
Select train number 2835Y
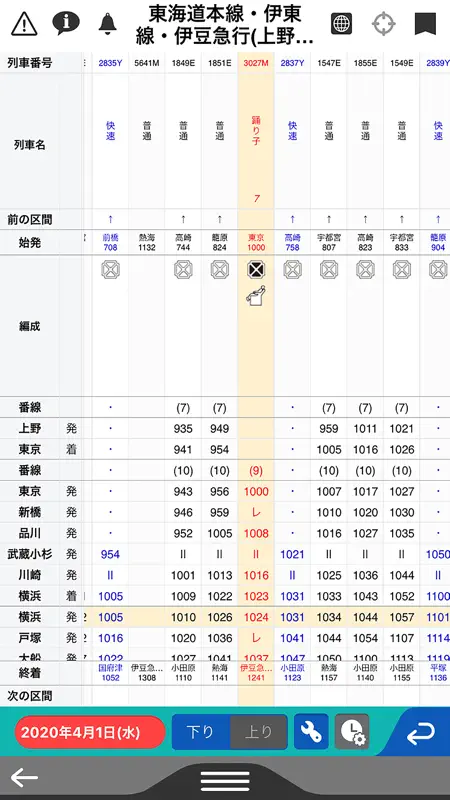(x=110, y=63)
